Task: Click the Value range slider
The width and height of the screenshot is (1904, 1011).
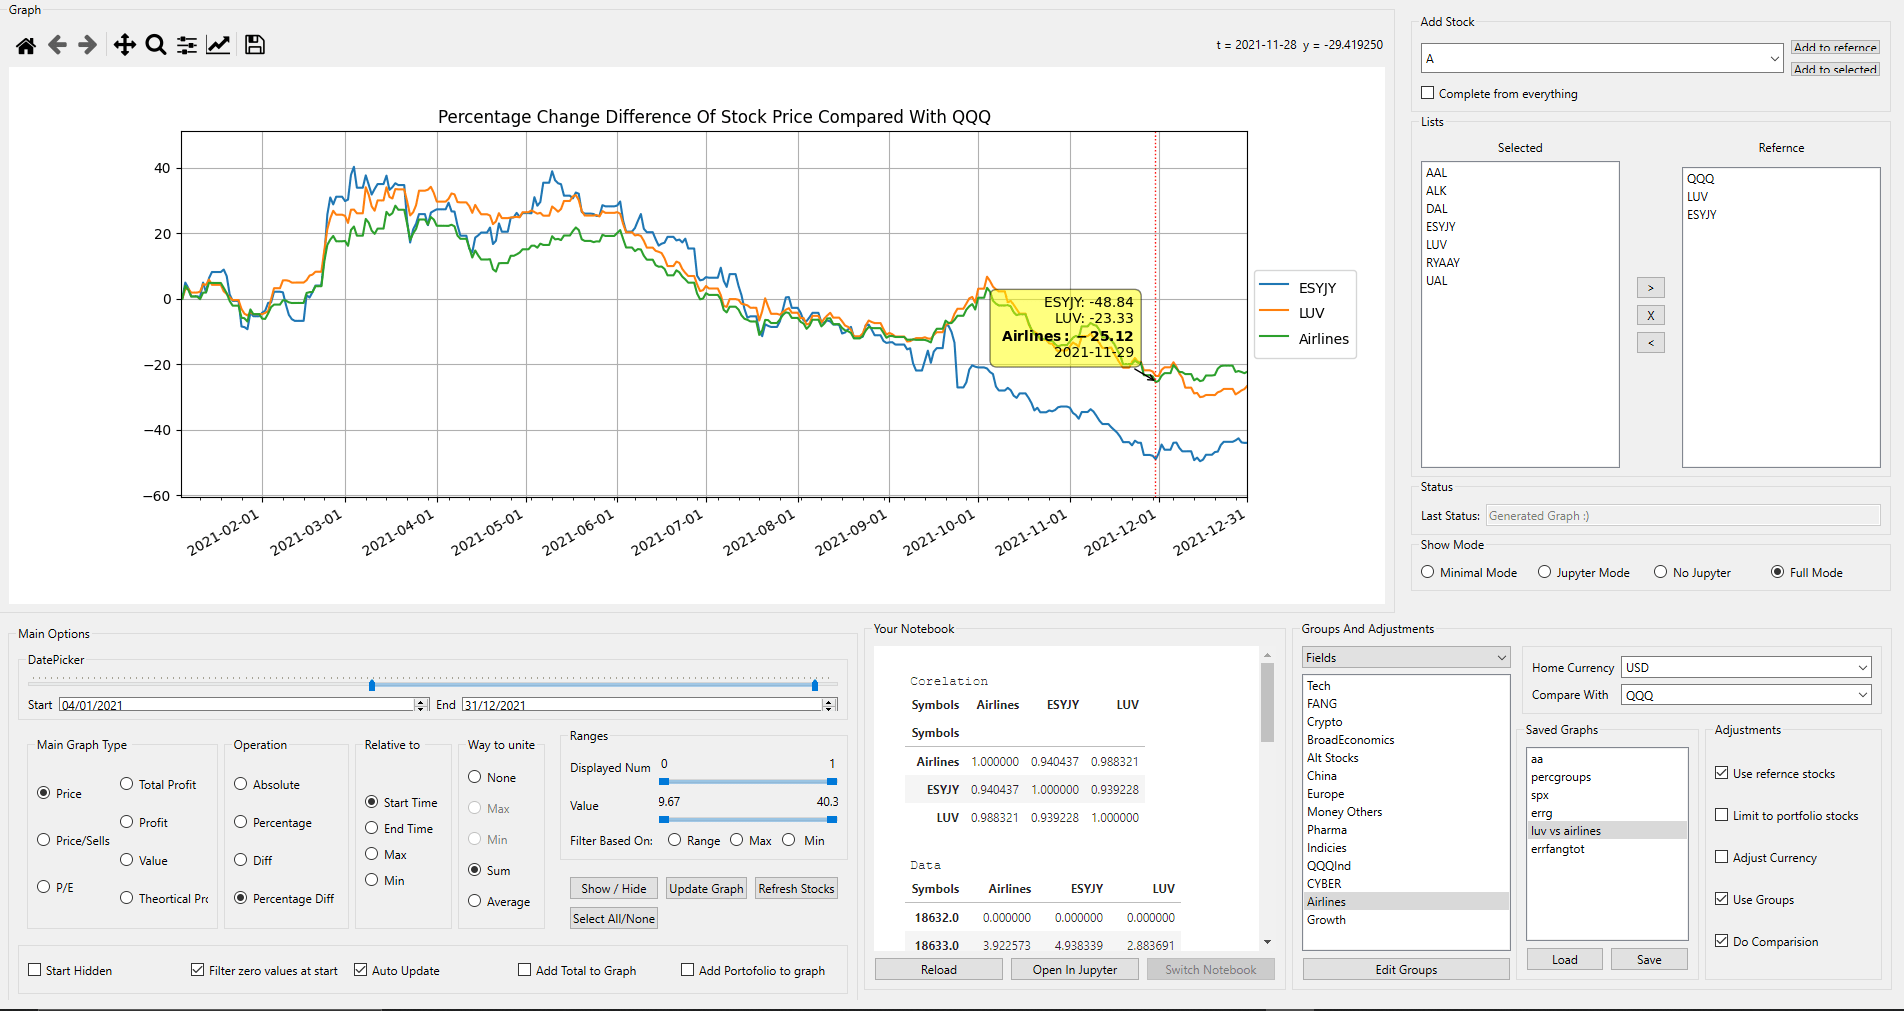Action: coord(748,819)
